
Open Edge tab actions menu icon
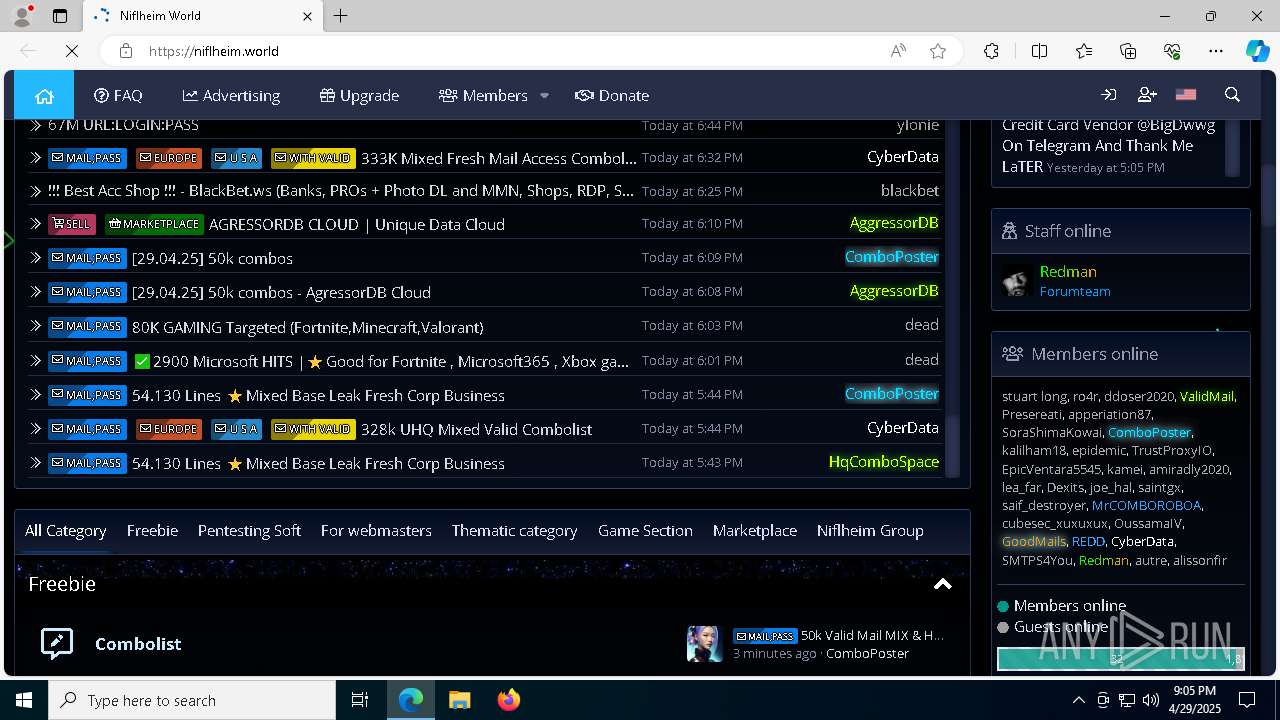pos(60,16)
